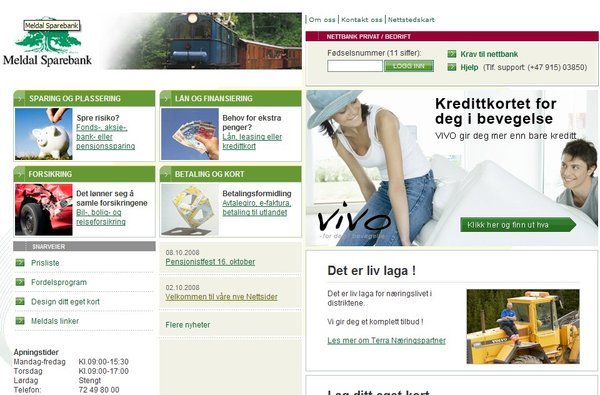Image resolution: width=600 pixels, height=395 pixels.
Task: Click the paper cube thumbnail
Action: coord(190,210)
